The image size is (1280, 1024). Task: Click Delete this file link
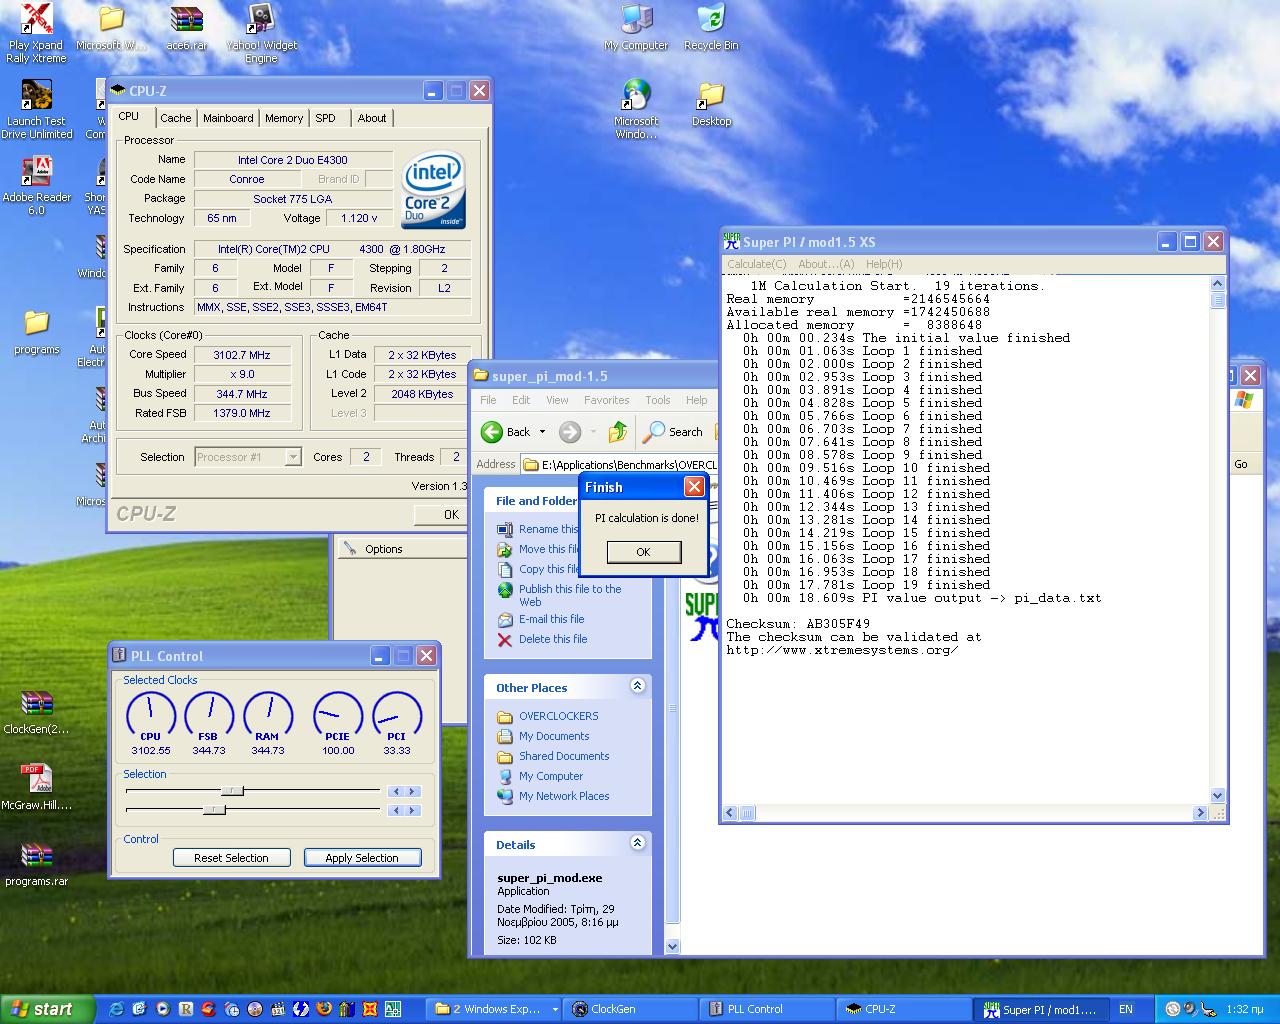[x=543, y=639]
